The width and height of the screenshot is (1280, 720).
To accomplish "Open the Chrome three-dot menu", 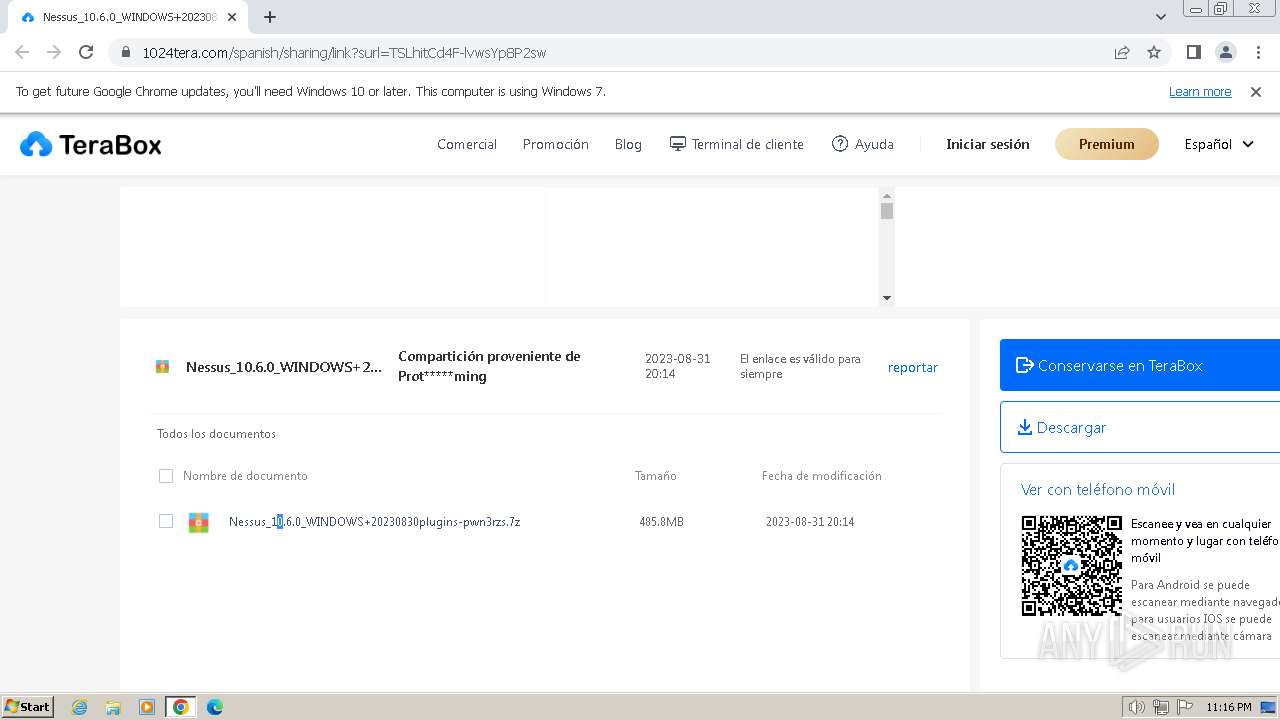I will (1257, 52).
